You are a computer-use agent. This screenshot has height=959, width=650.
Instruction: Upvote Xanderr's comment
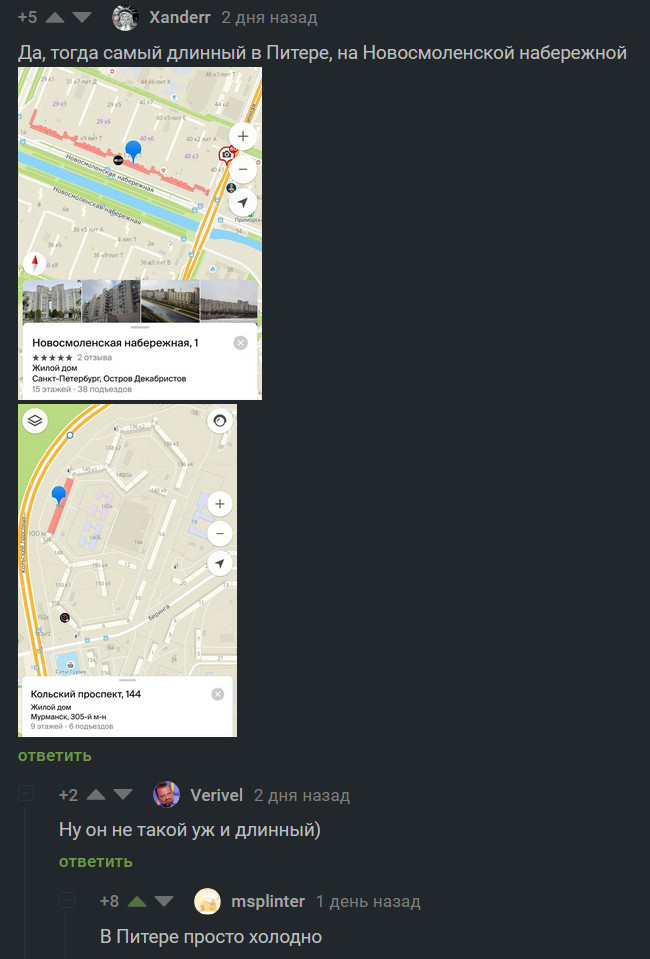54,18
